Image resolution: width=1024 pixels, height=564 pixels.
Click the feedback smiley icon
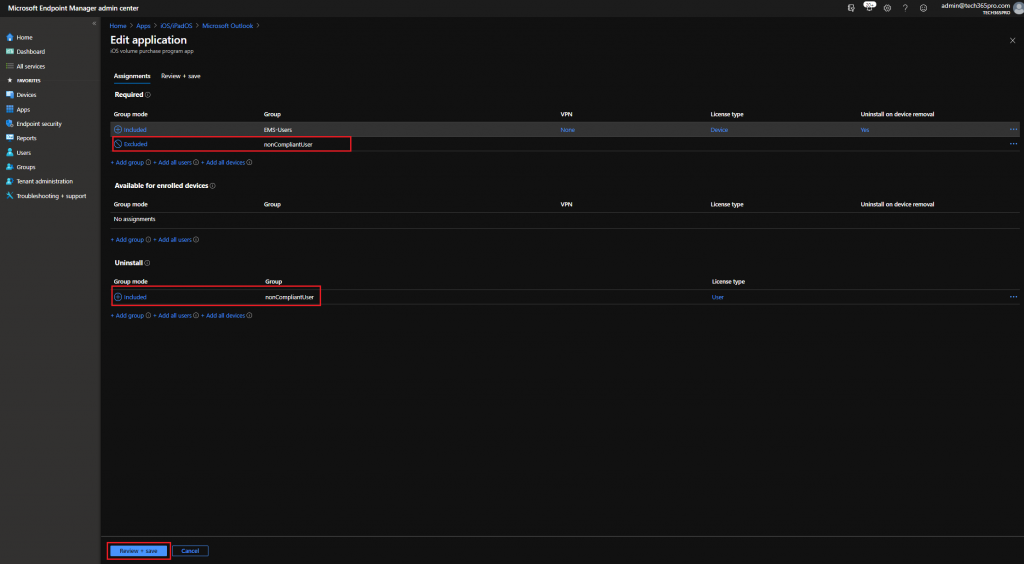tap(923, 8)
